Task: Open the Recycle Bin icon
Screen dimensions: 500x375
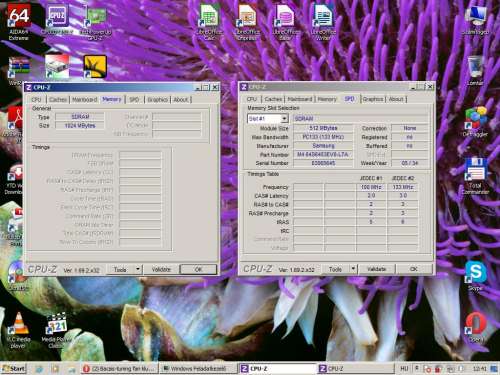Action: coord(475,70)
